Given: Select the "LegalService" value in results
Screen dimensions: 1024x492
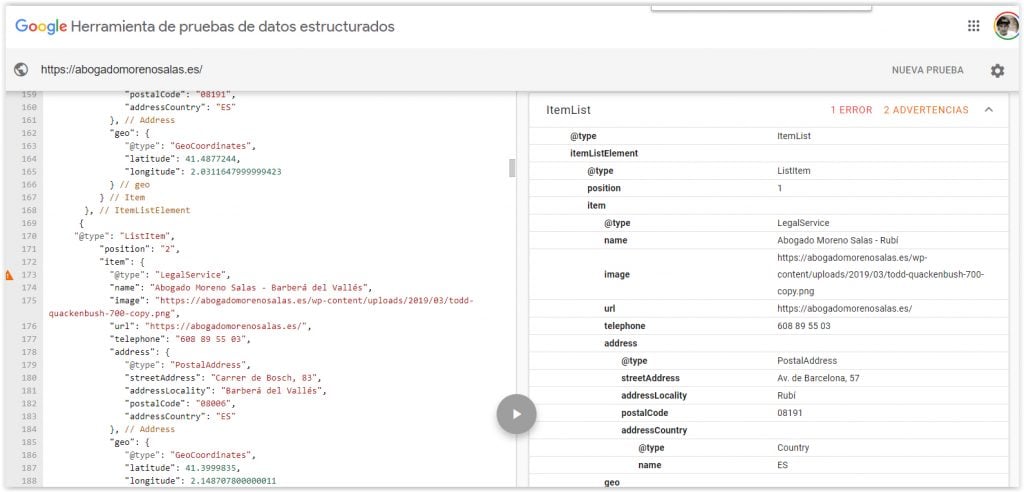Looking at the screenshot, I should (803, 223).
